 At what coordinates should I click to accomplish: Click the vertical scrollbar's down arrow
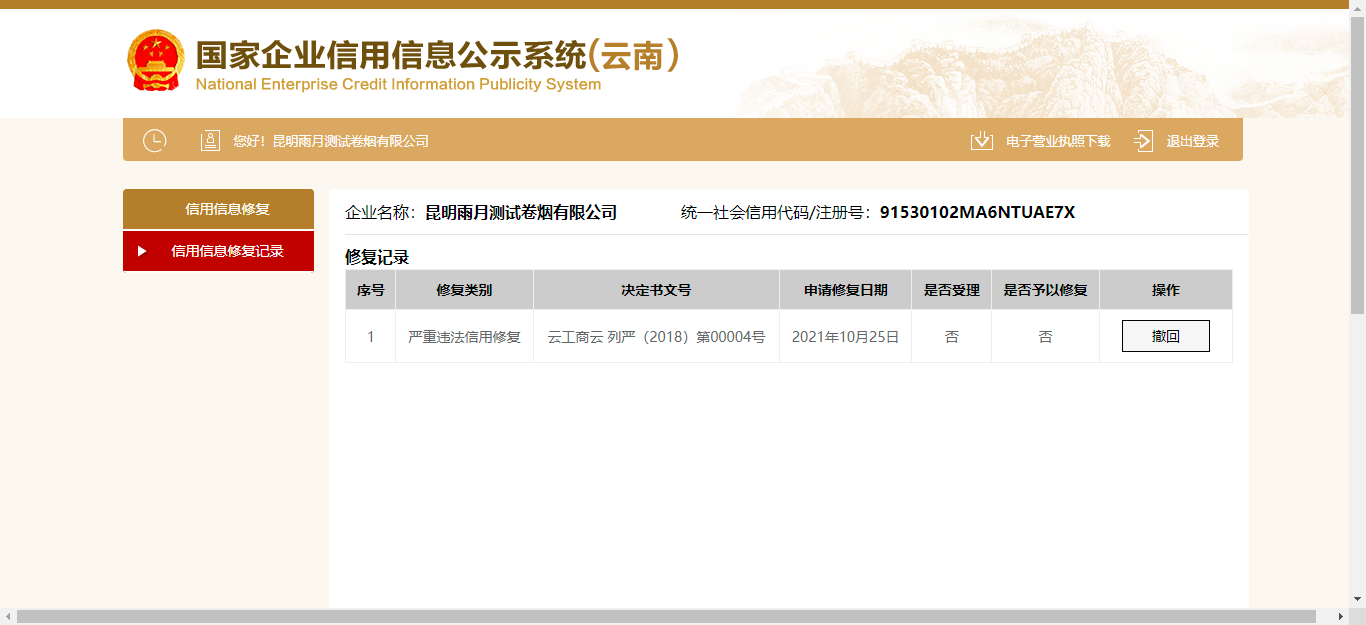1357,599
